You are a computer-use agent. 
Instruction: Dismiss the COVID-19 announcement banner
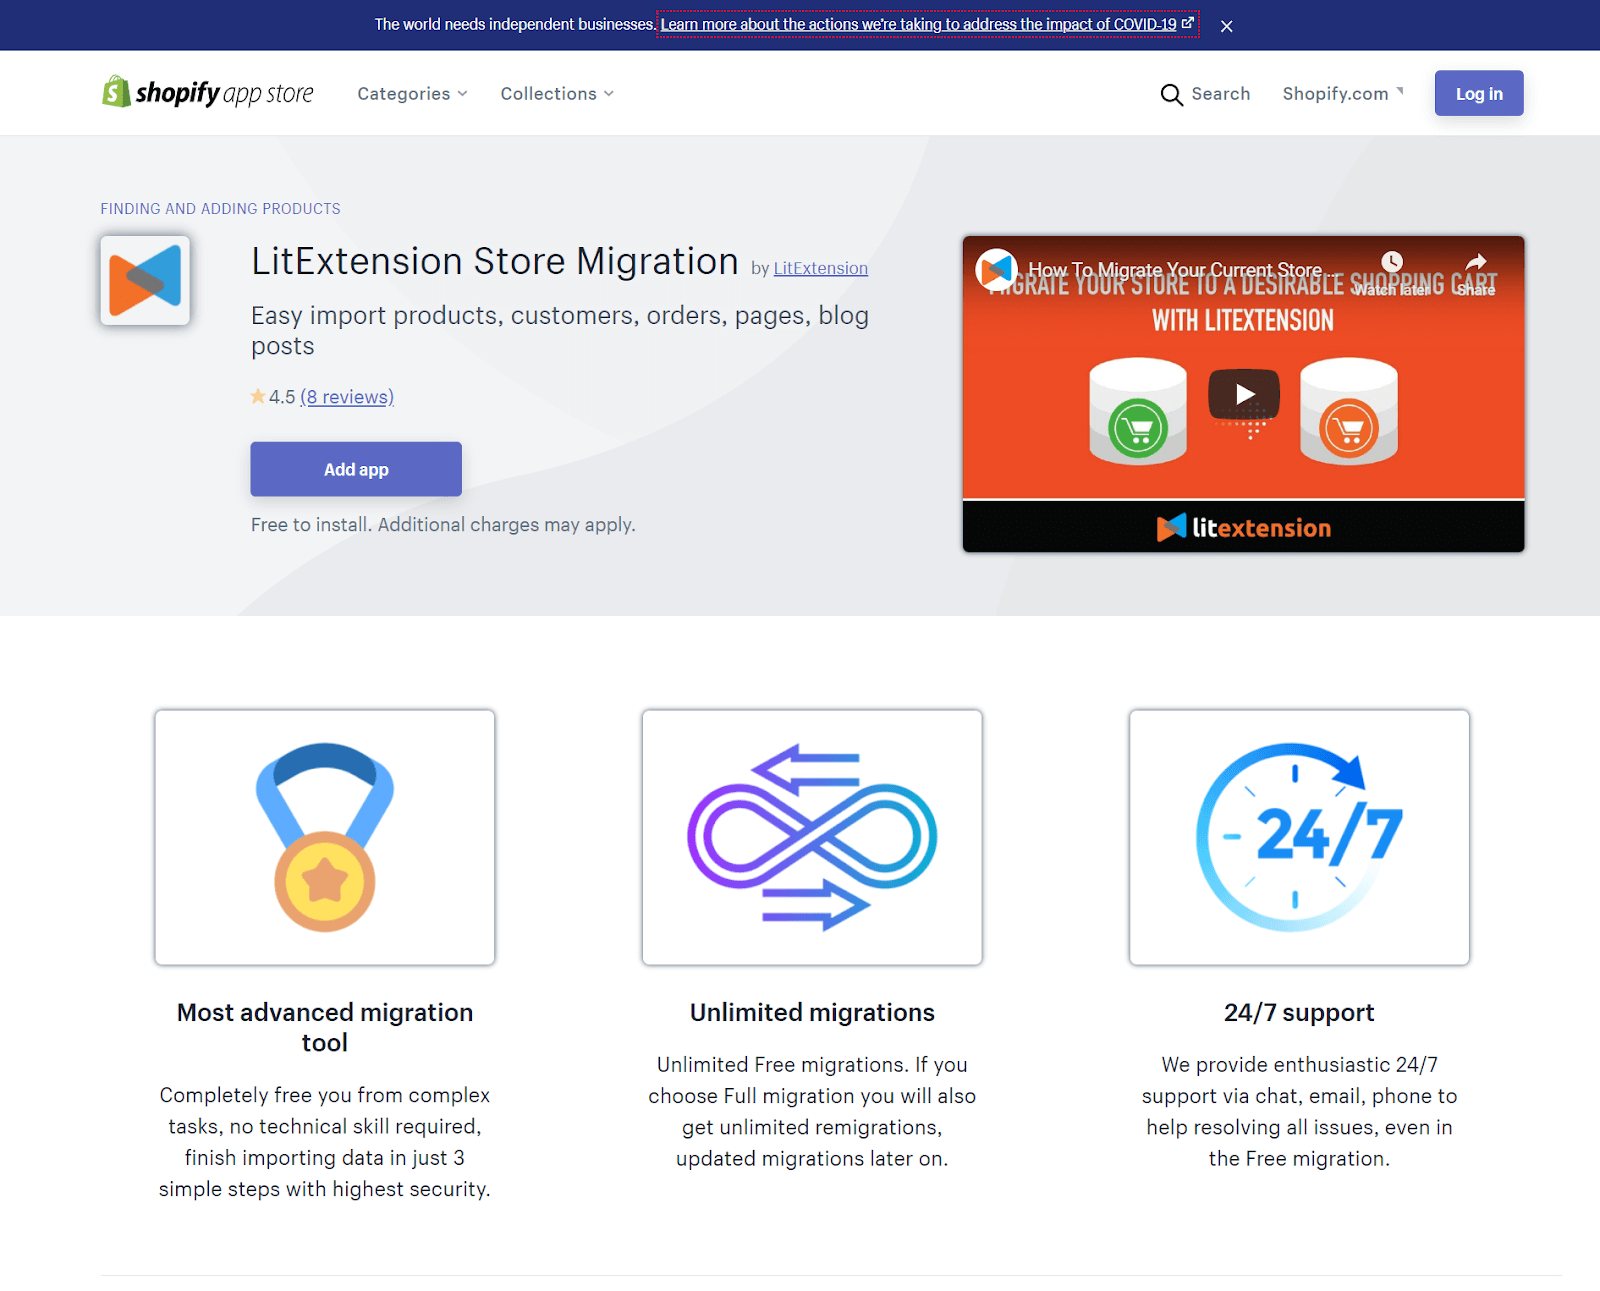(x=1226, y=26)
